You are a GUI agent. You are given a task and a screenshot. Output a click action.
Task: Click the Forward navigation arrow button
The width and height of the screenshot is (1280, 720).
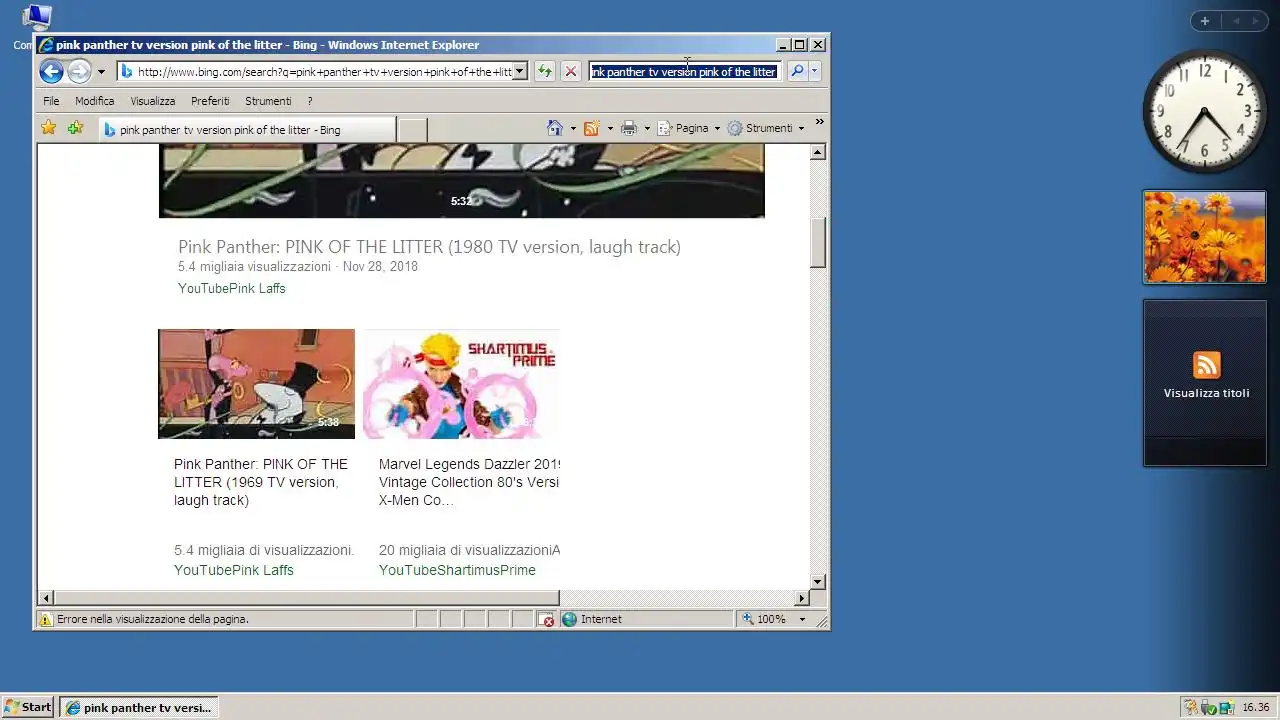[79, 71]
